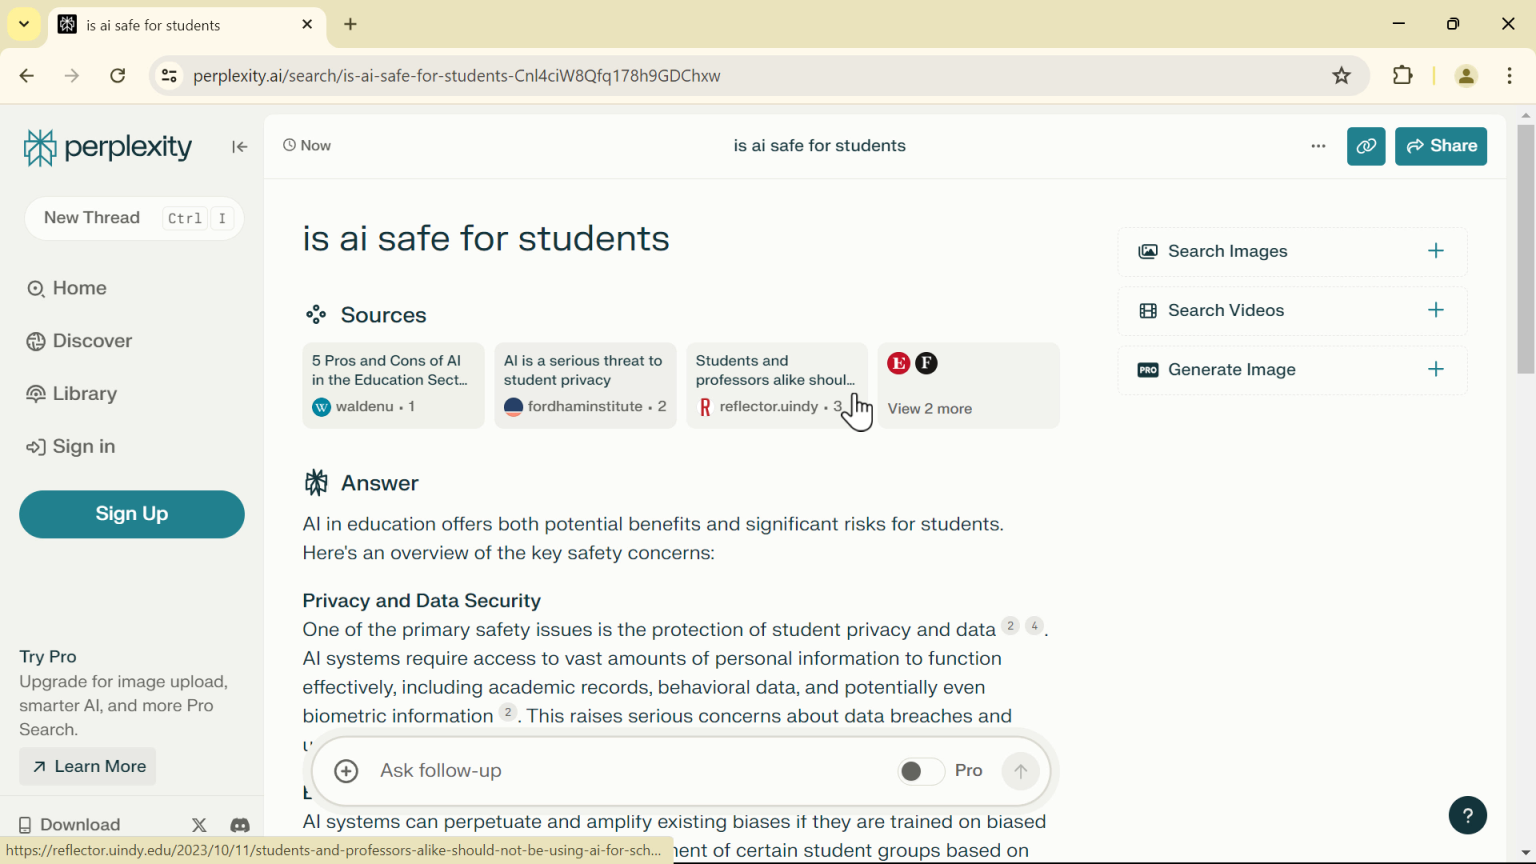Copy the thread link icon next to Share
The height and width of the screenshot is (864, 1536).
(x=1366, y=146)
